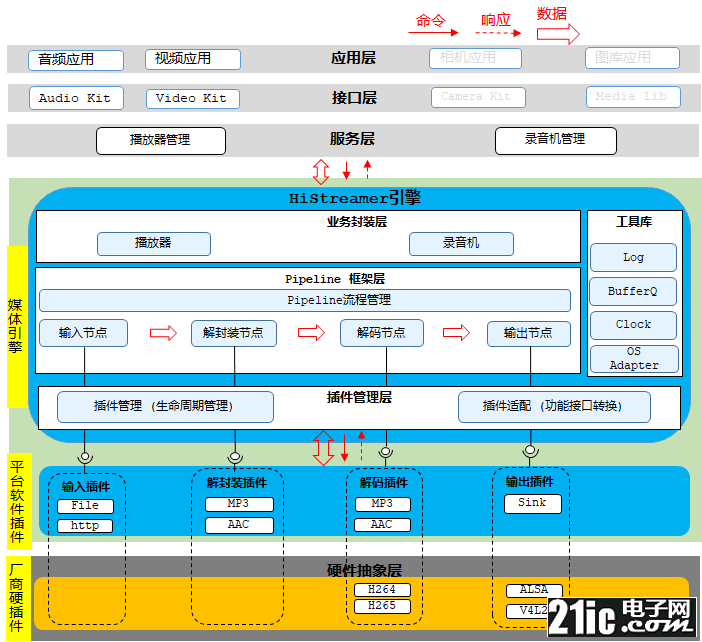The width and height of the screenshot is (702, 642).
Task: Select the 工具库 heading
Action: tap(634, 222)
